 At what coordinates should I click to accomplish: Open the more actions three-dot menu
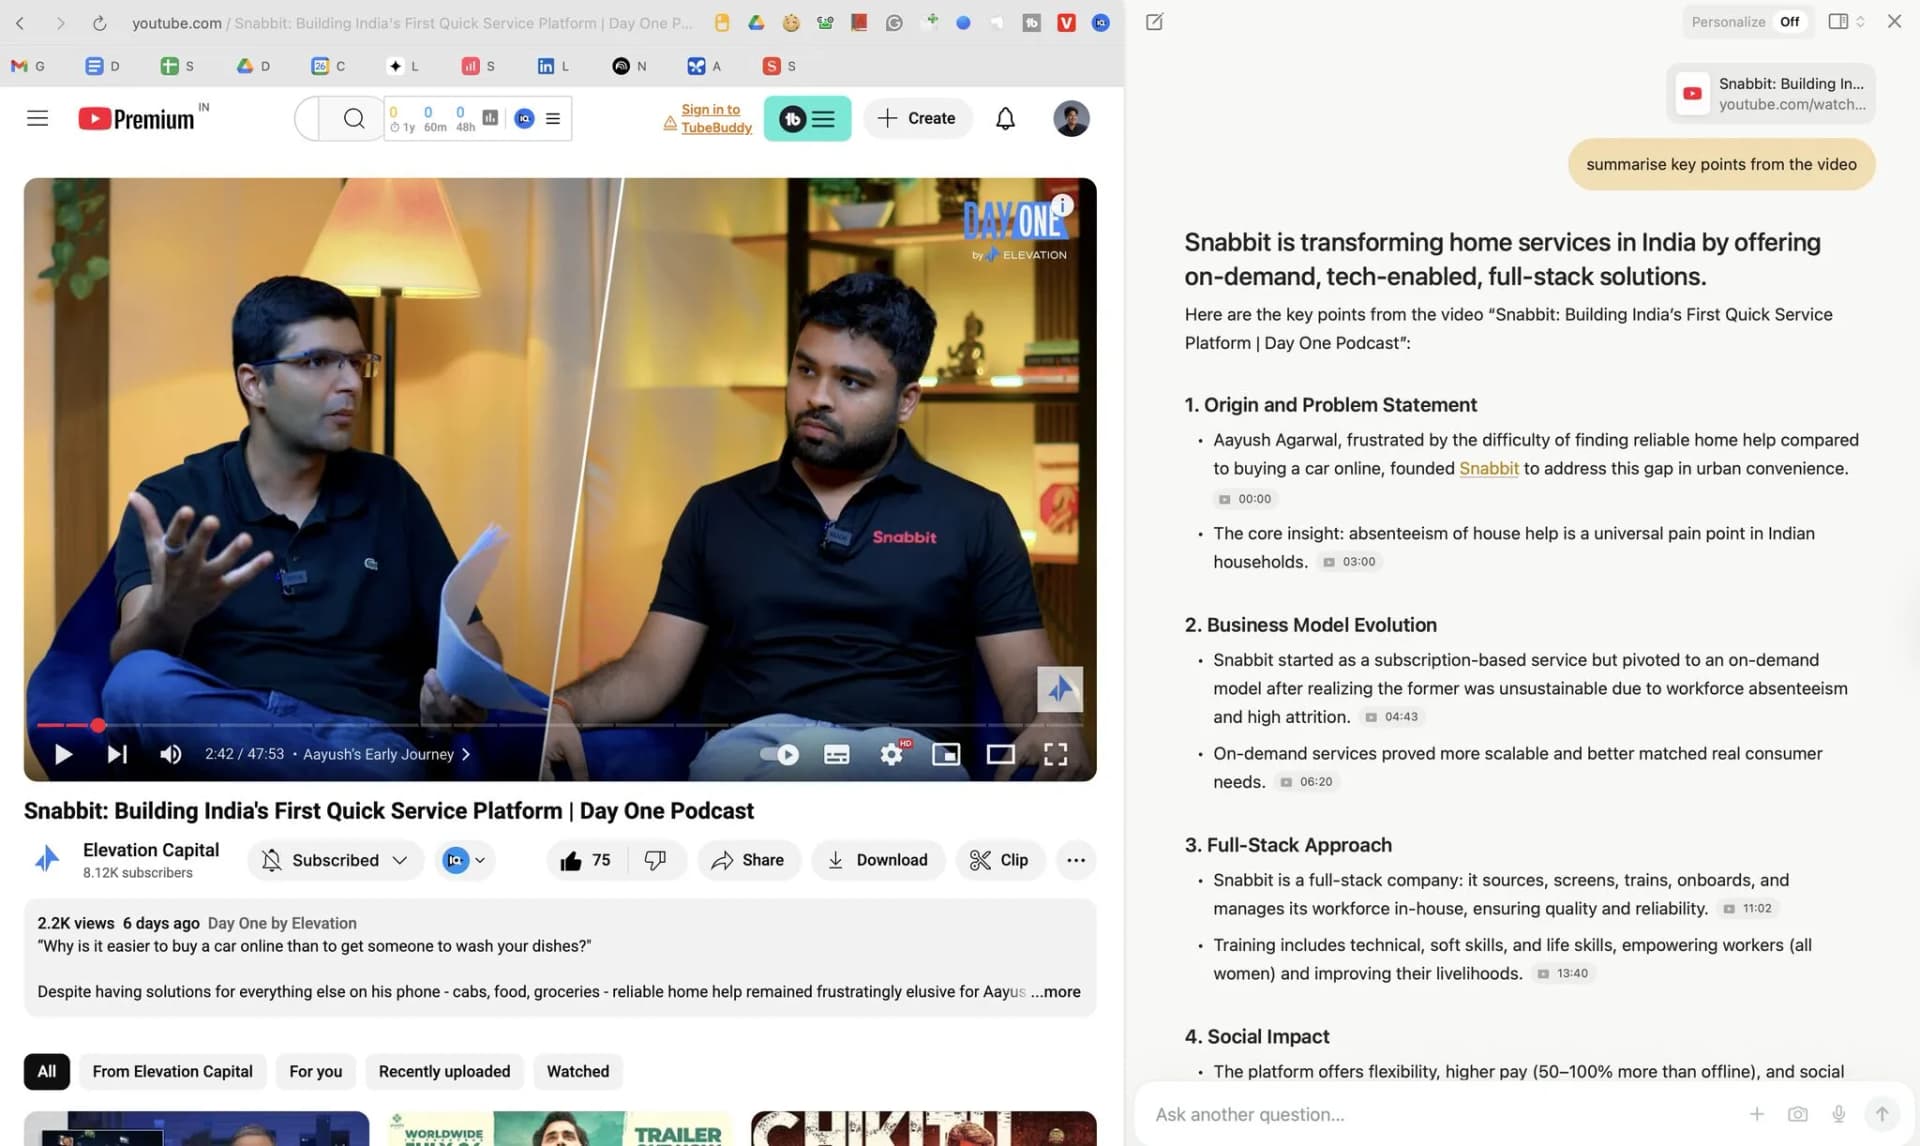[x=1075, y=860]
